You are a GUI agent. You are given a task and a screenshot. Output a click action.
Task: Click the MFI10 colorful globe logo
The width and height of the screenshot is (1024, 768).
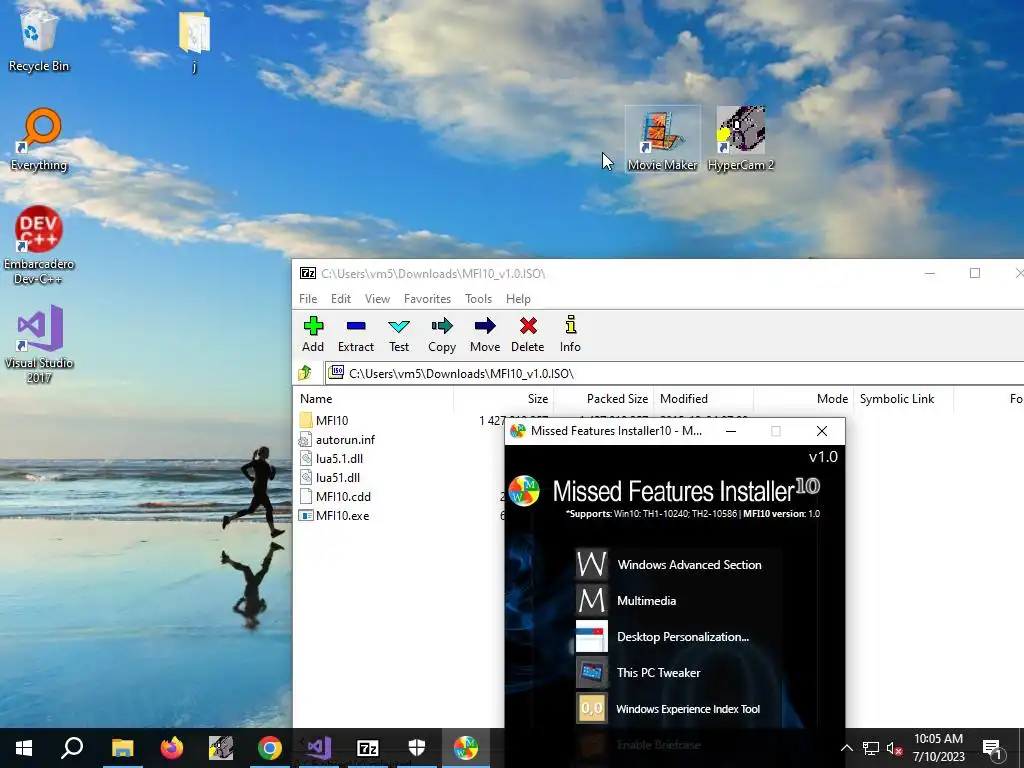click(524, 491)
